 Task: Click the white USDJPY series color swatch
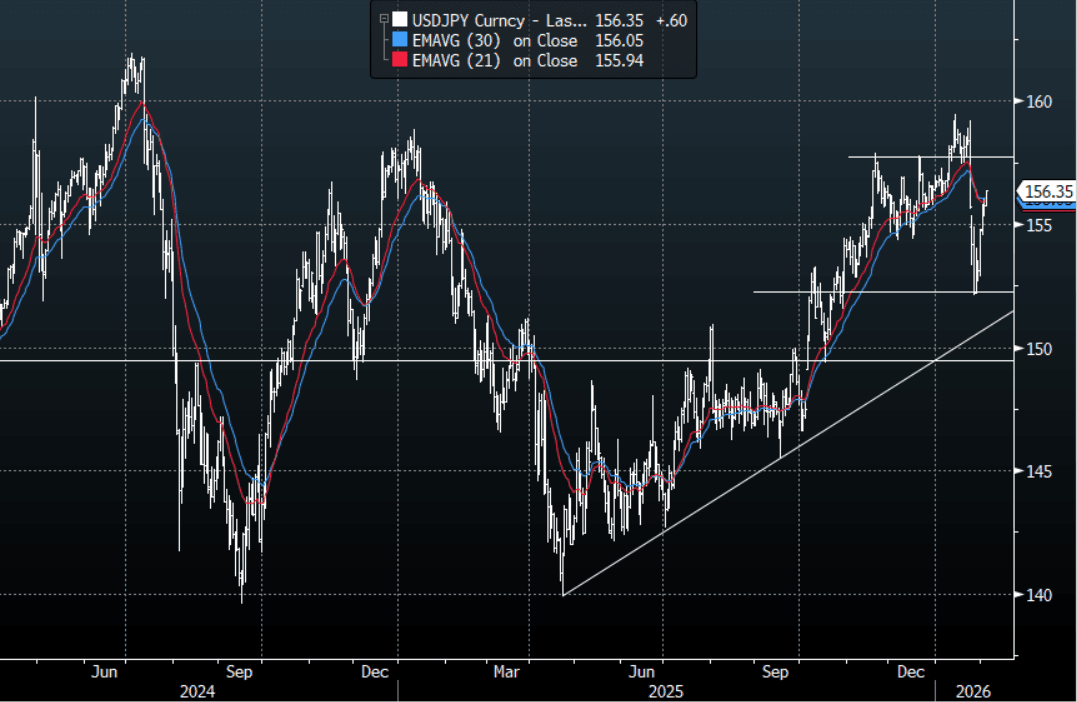pos(400,20)
